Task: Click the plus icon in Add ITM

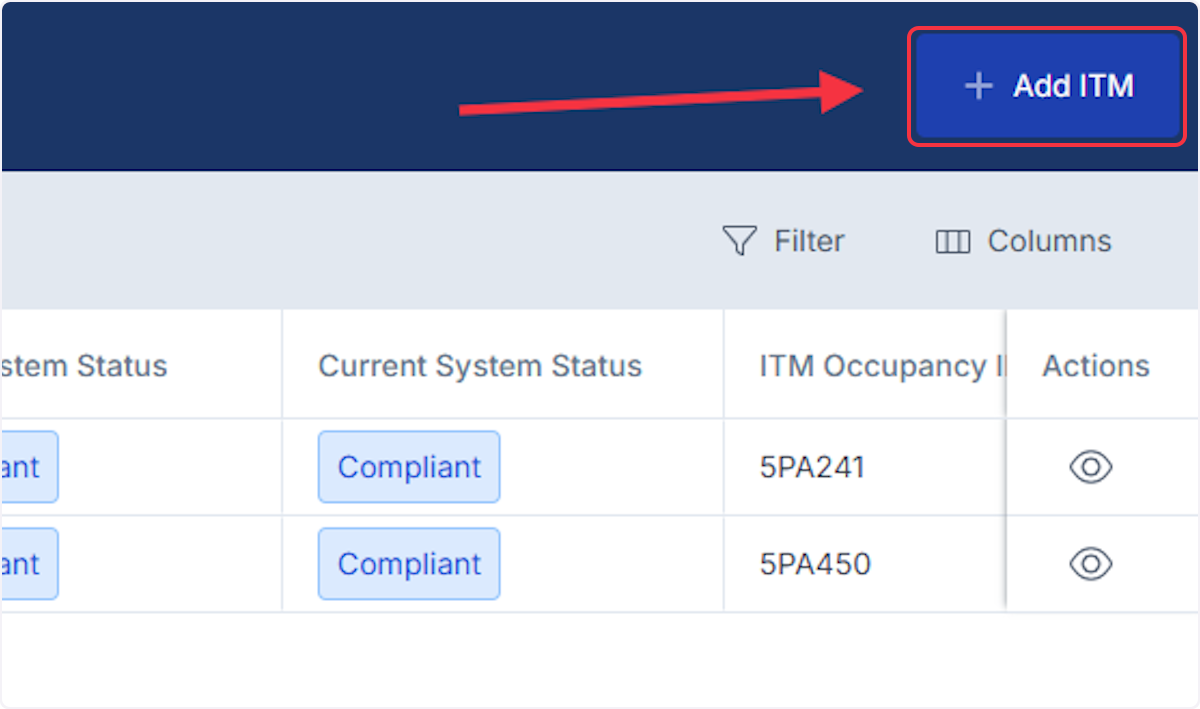Action: (x=978, y=86)
